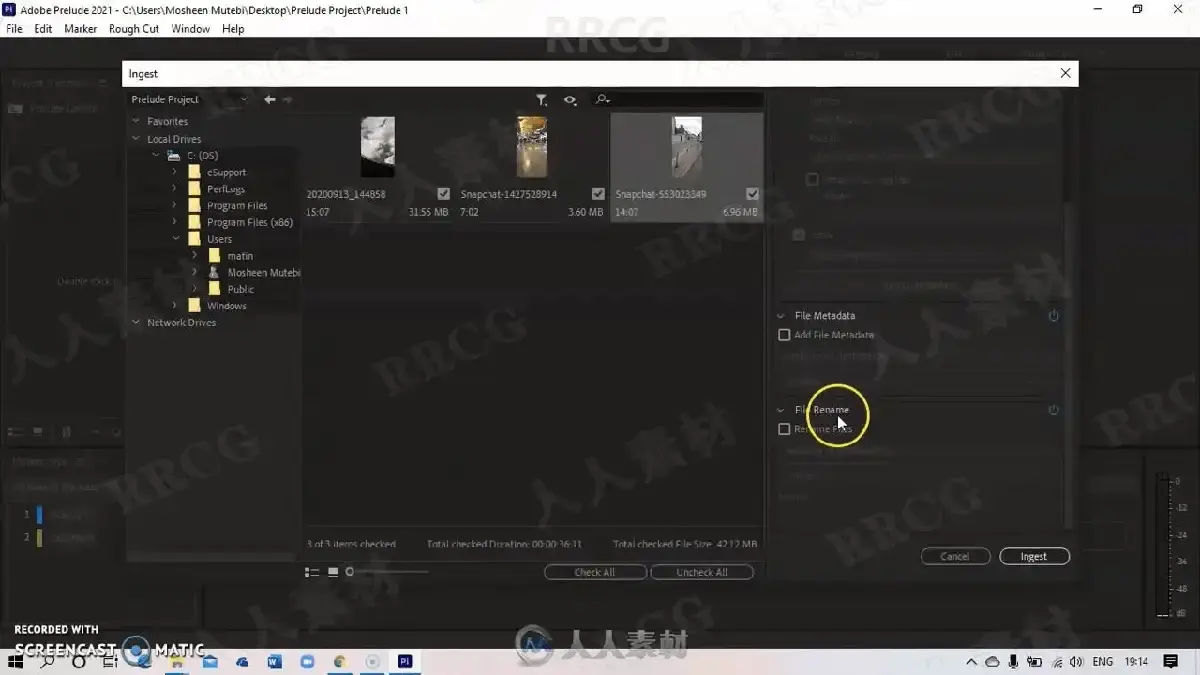Expand the Program Files folder
Image resolution: width=1200 pixels, height=675 pixels.
click(175, 206)
